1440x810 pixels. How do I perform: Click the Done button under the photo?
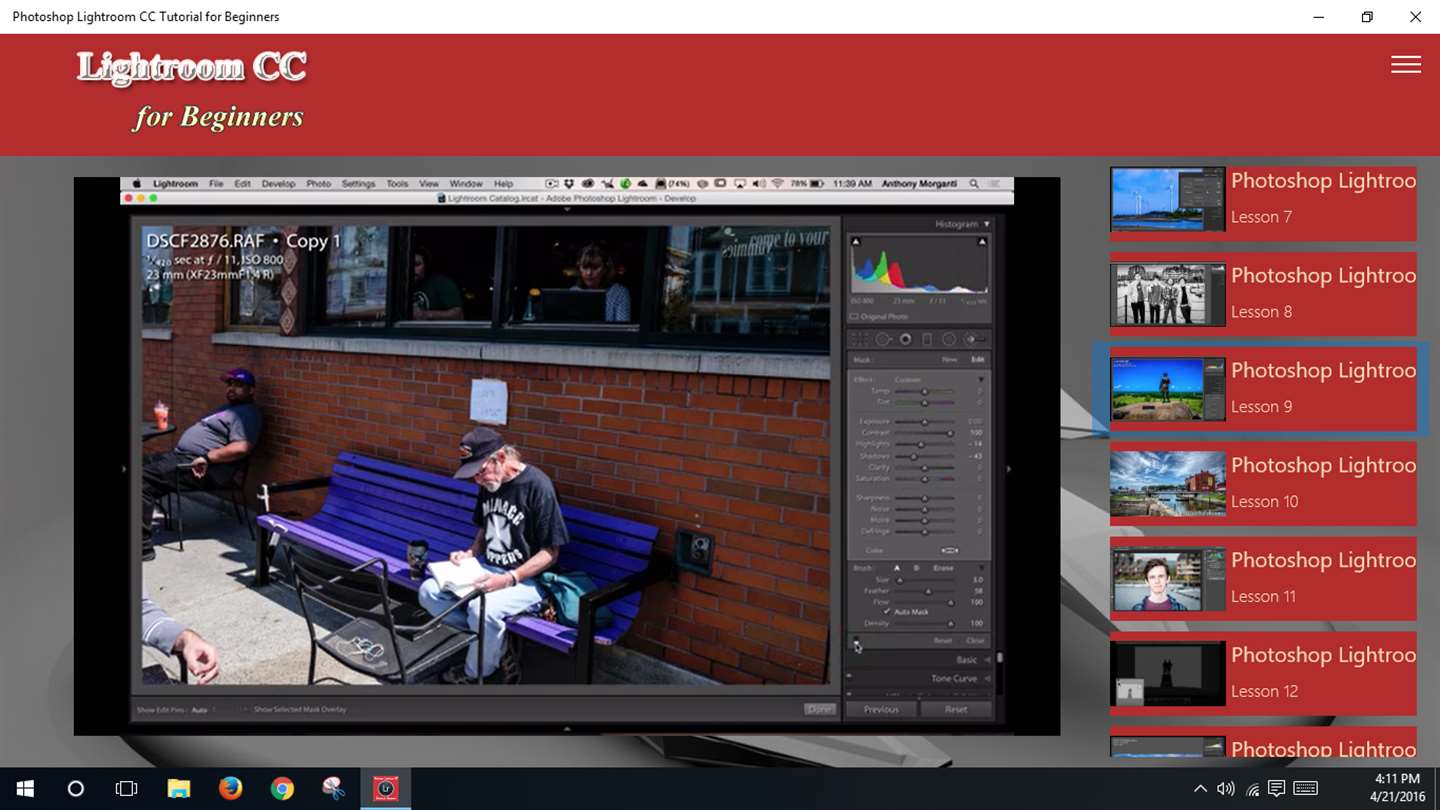(x=820, y=709)
